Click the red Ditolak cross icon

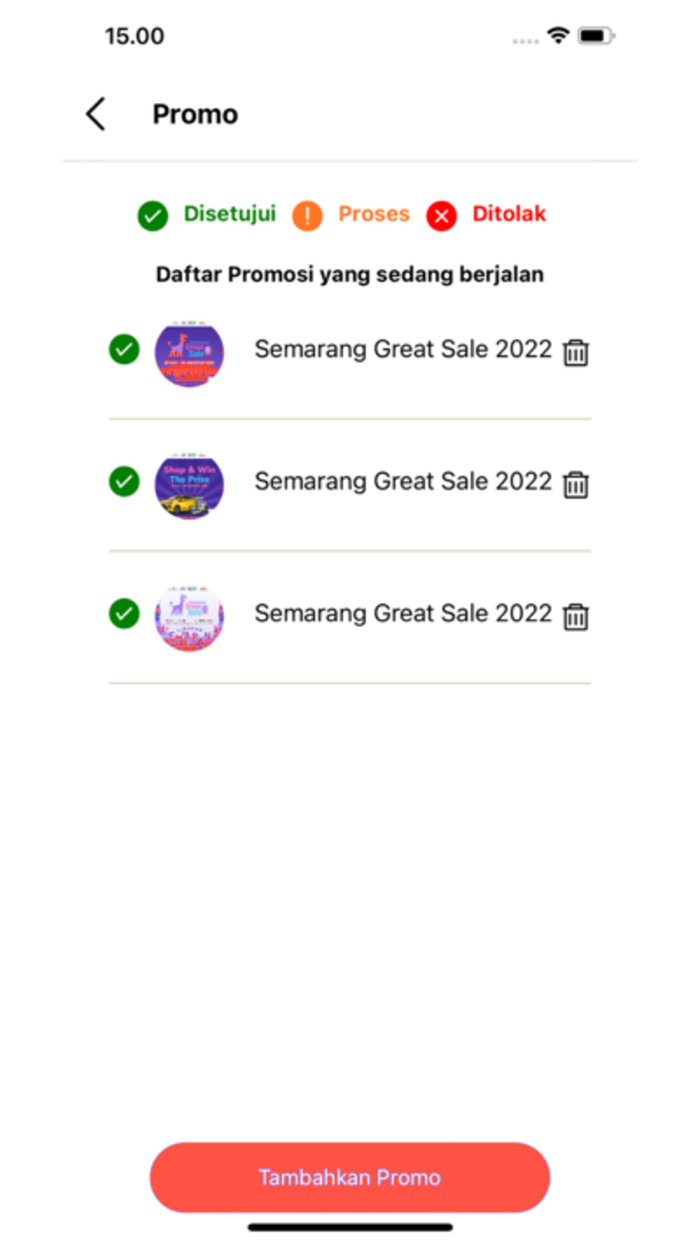pos(440,215)
